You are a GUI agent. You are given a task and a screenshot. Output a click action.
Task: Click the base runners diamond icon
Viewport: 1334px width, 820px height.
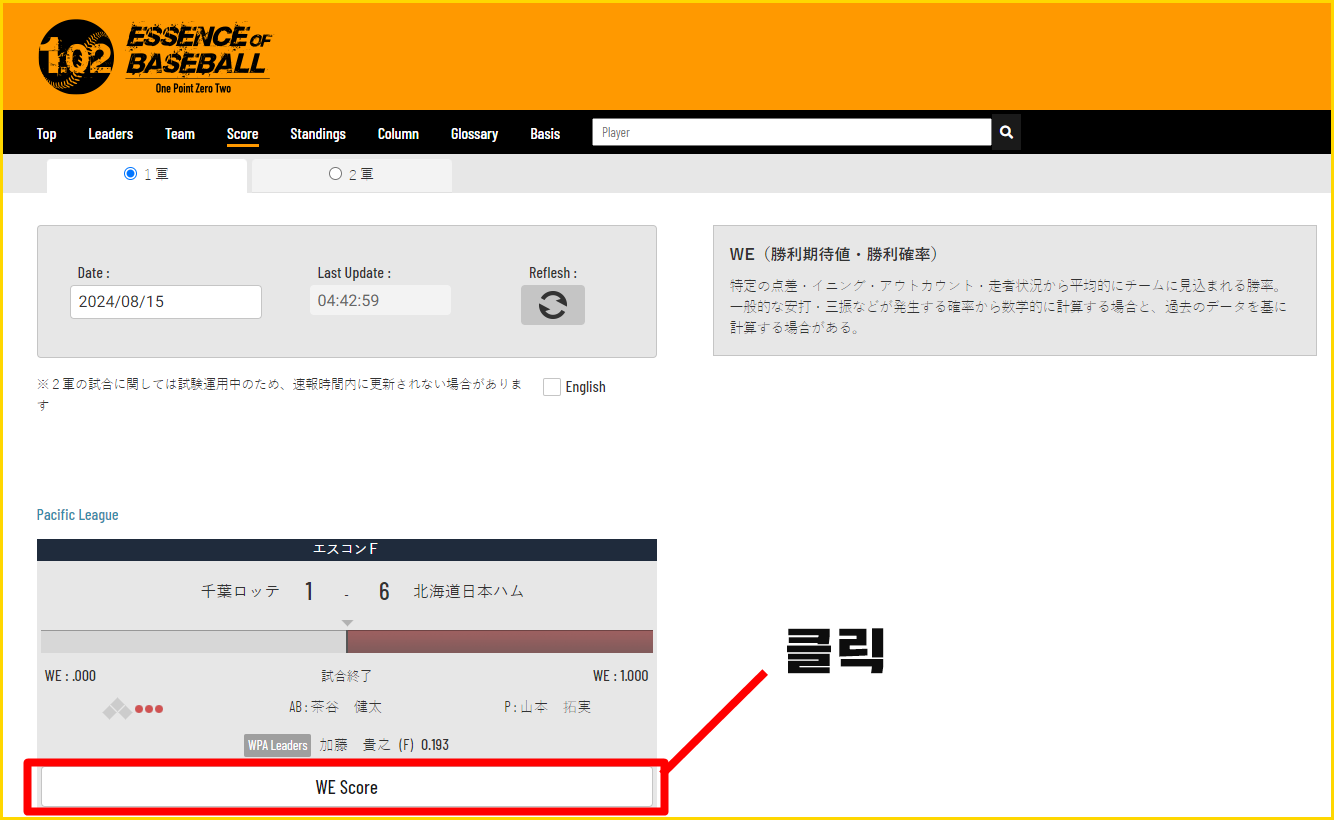tap(117, 709)
